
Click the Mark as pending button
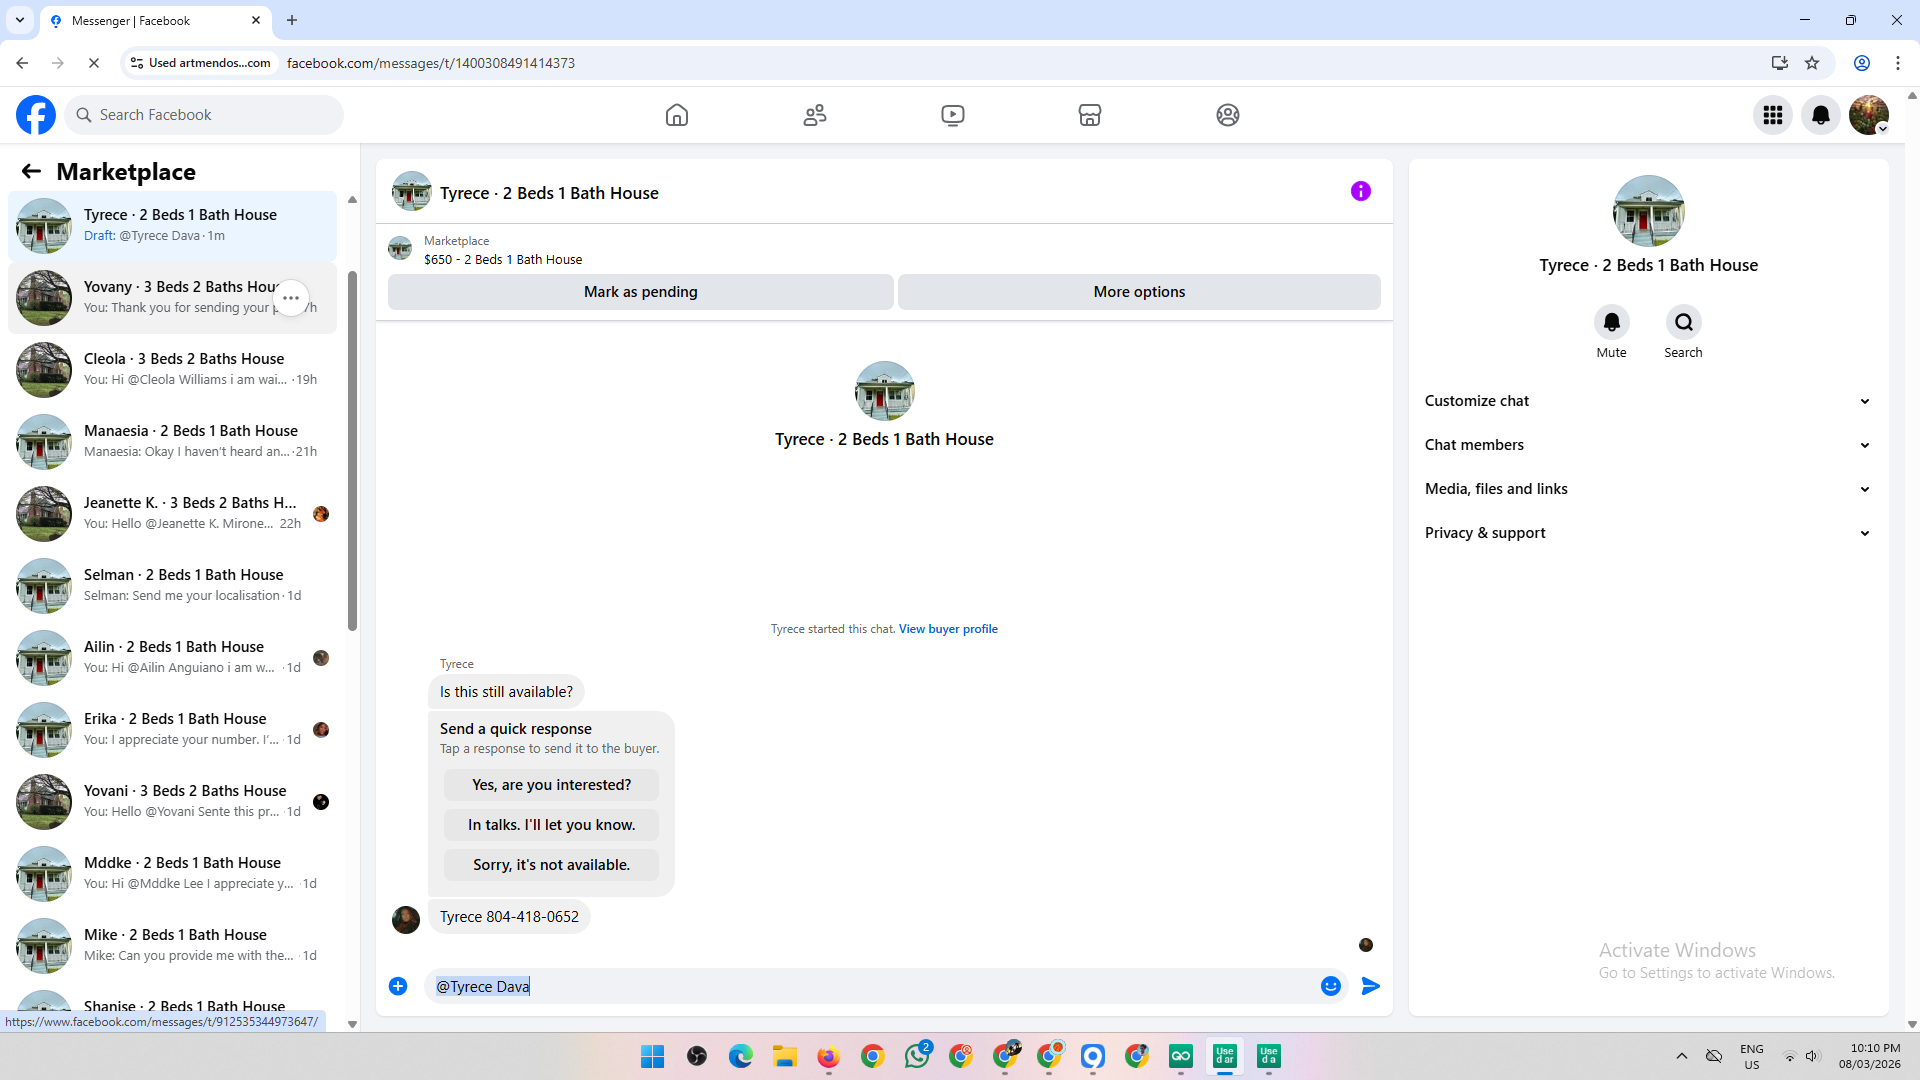[640, 292]
